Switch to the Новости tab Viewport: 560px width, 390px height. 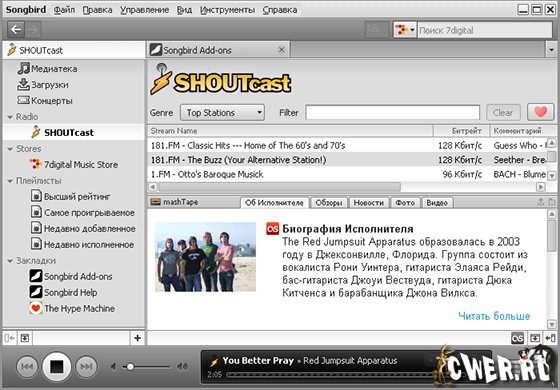369,202
